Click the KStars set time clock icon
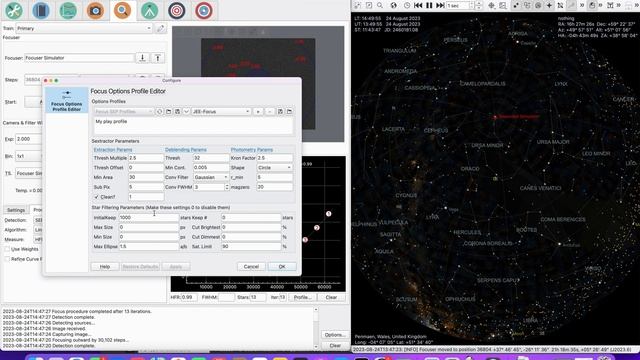 [x=407, y=5]
